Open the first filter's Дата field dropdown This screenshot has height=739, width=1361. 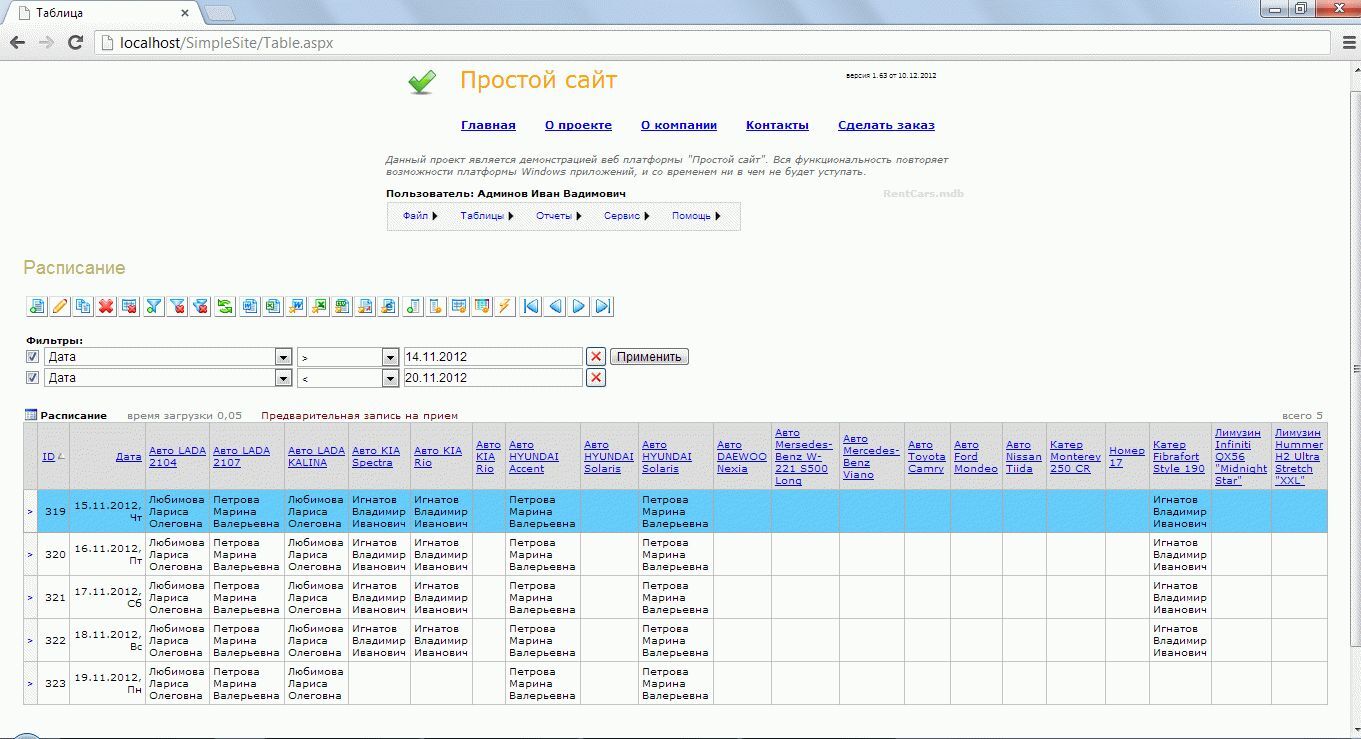pyautogui.click(x=282, y=357)
